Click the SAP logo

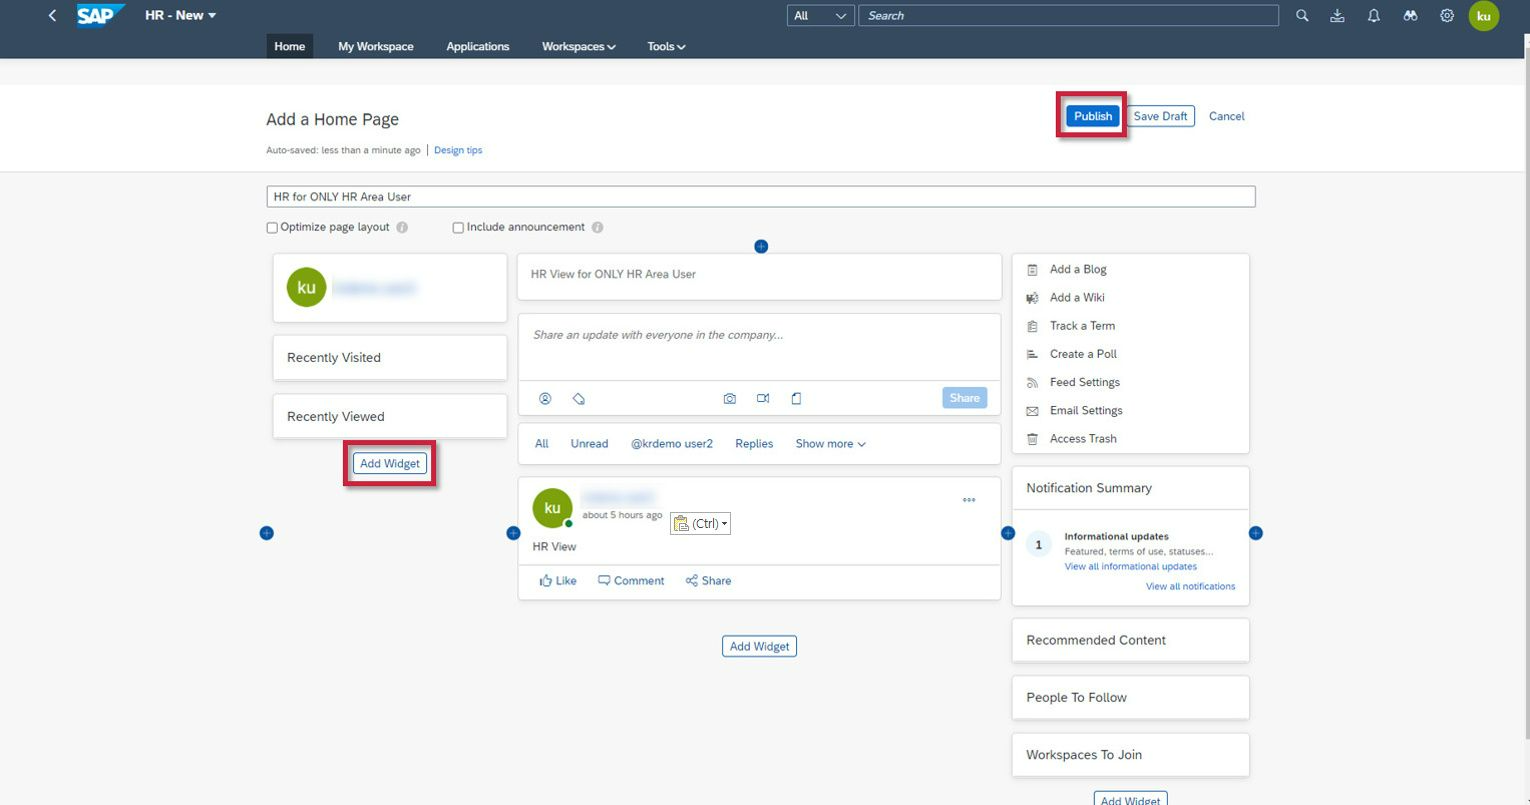101,16
